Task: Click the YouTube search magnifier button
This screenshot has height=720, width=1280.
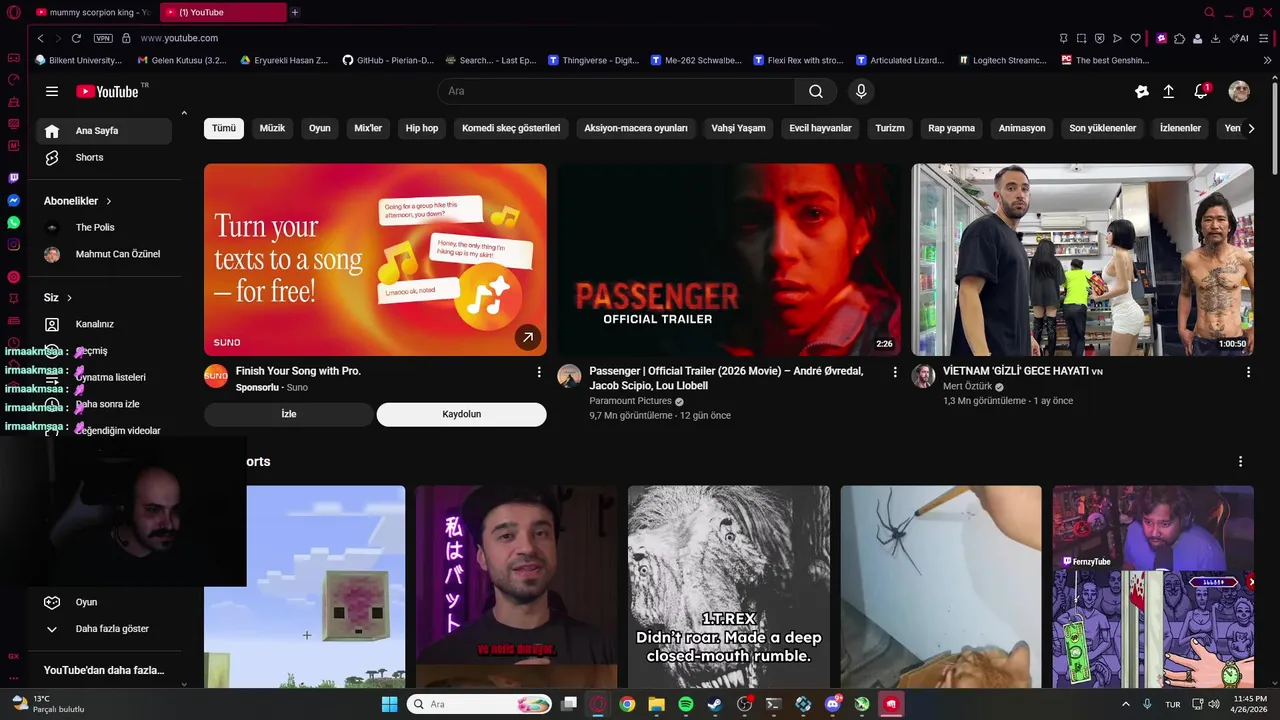Action: pos(816,91)
